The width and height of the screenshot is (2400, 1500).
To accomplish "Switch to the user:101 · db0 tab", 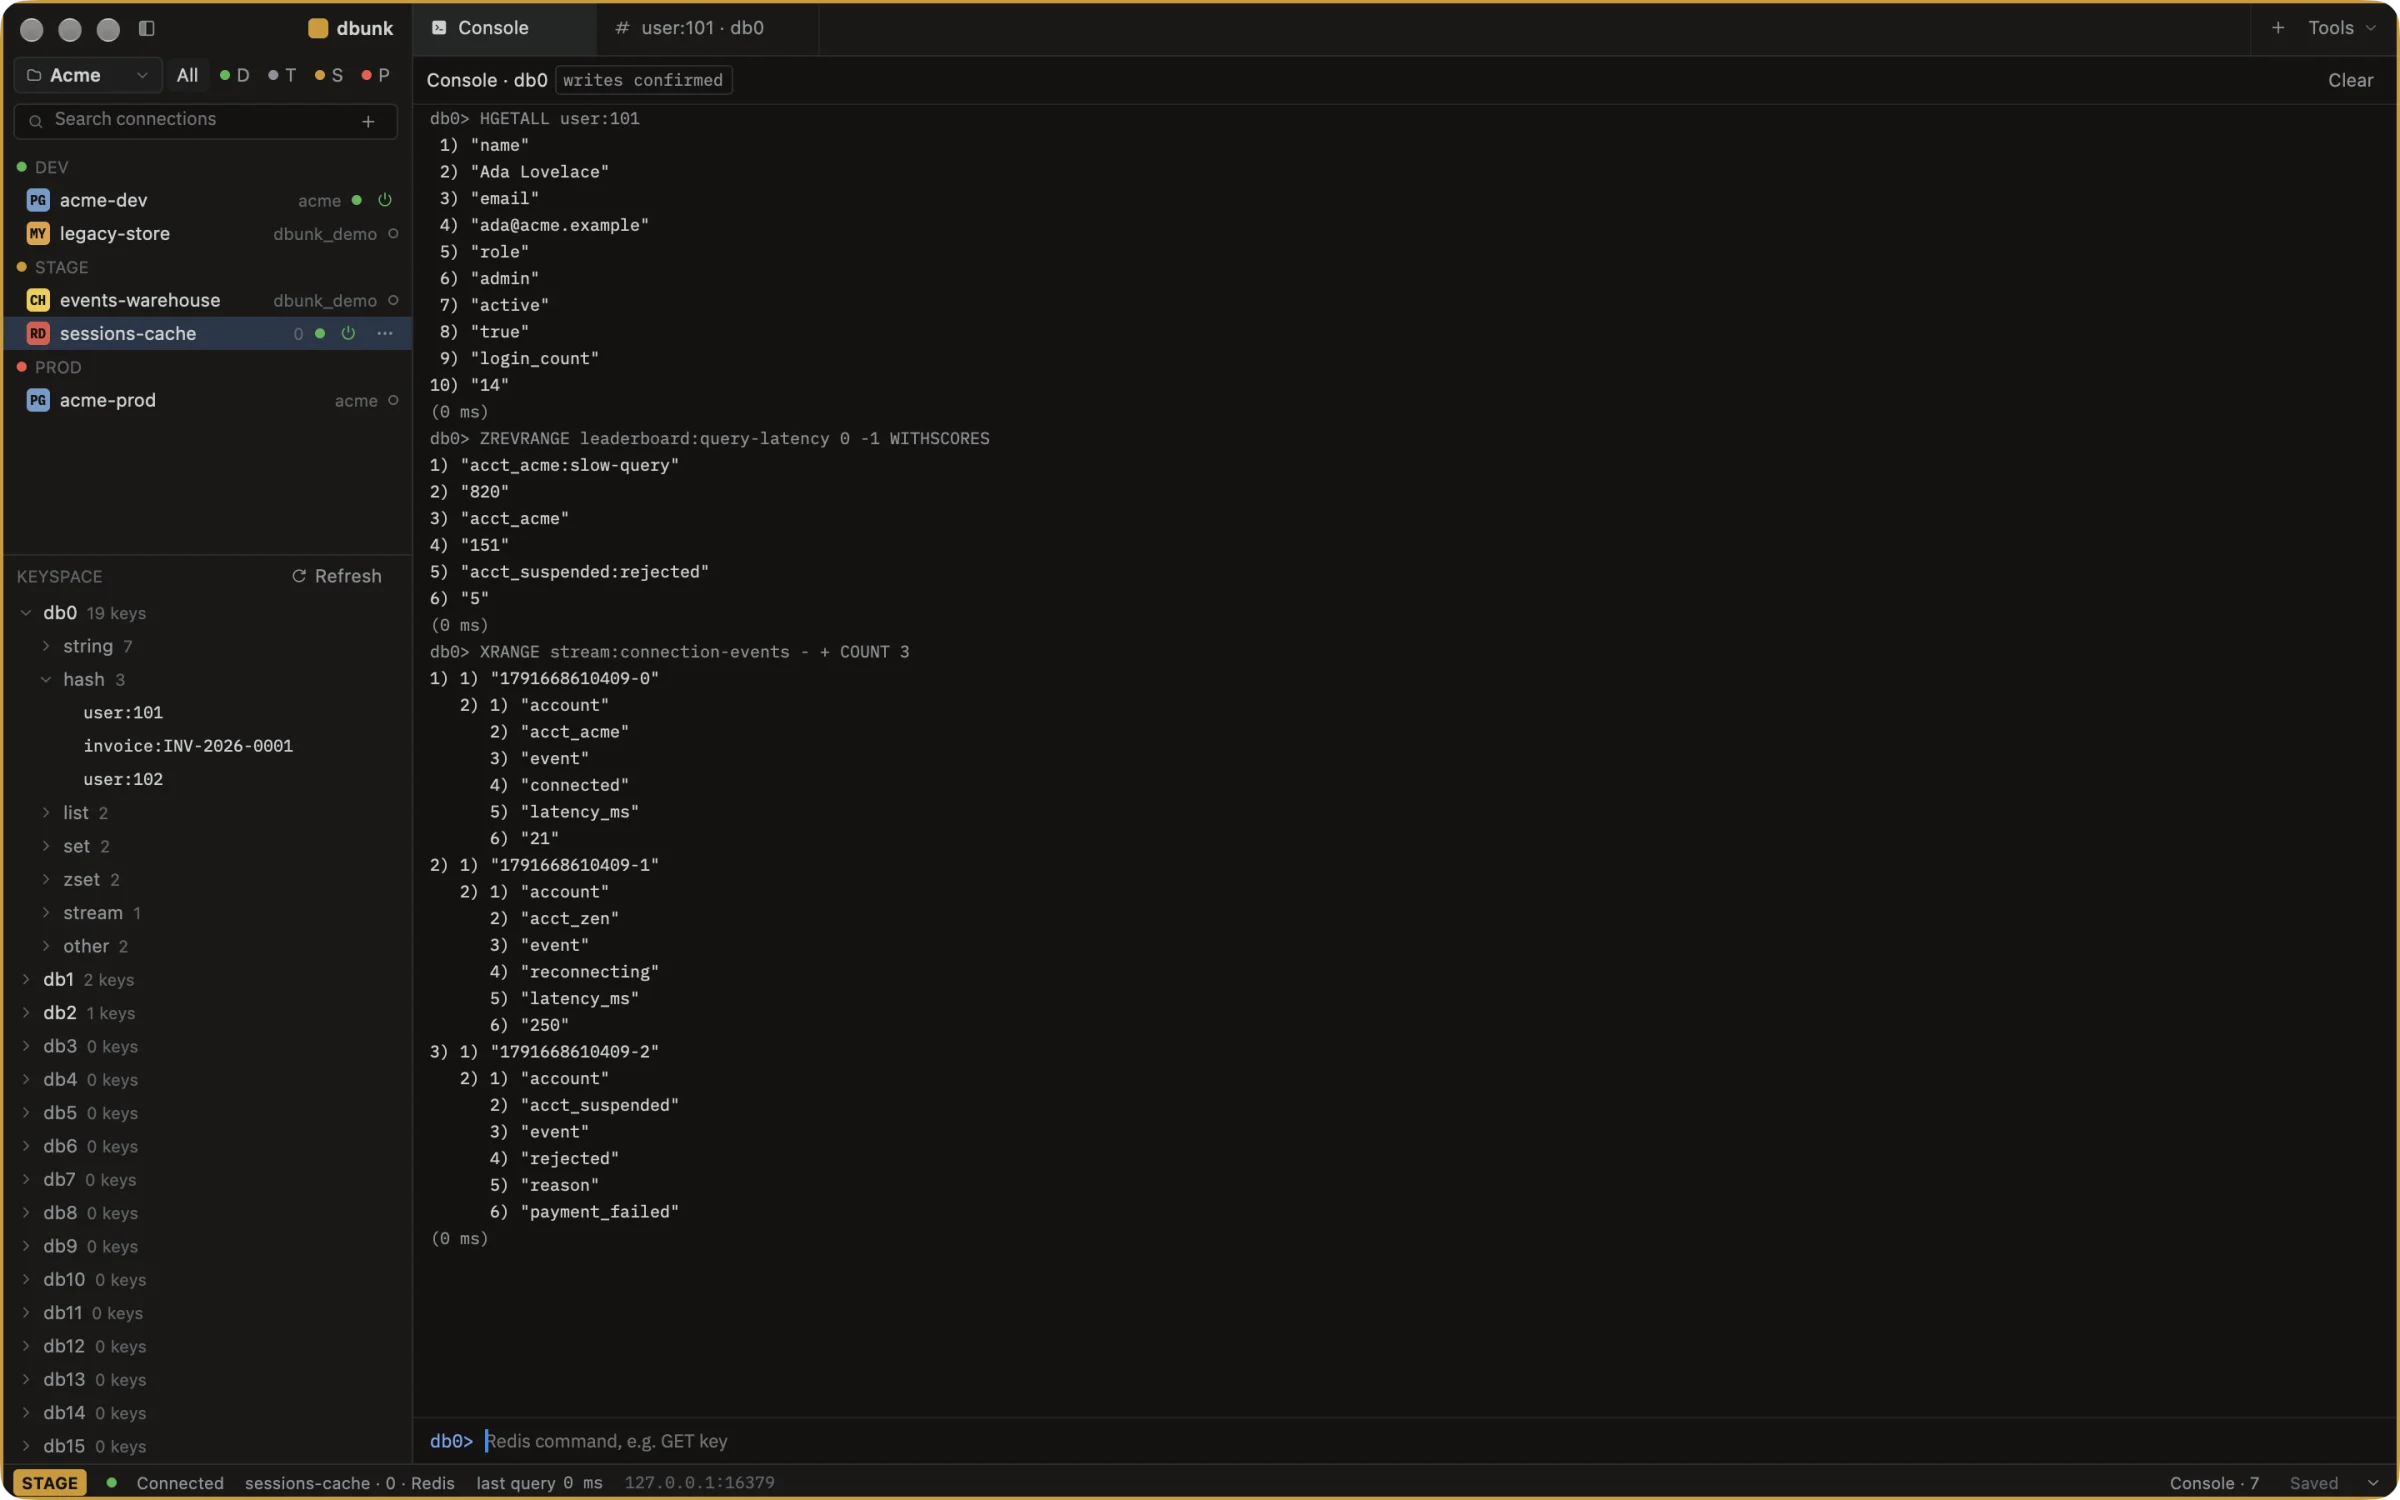I will pyautogui.click(x=707, y=28).
